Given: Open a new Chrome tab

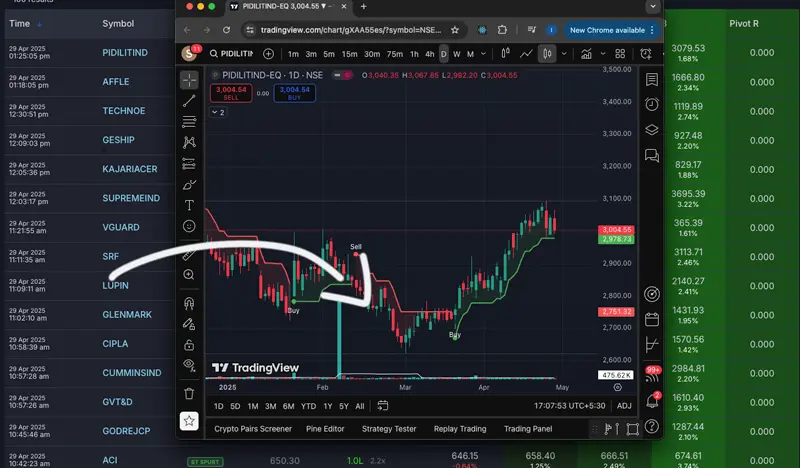Looking at the screenshot, I should click(363, 7).
